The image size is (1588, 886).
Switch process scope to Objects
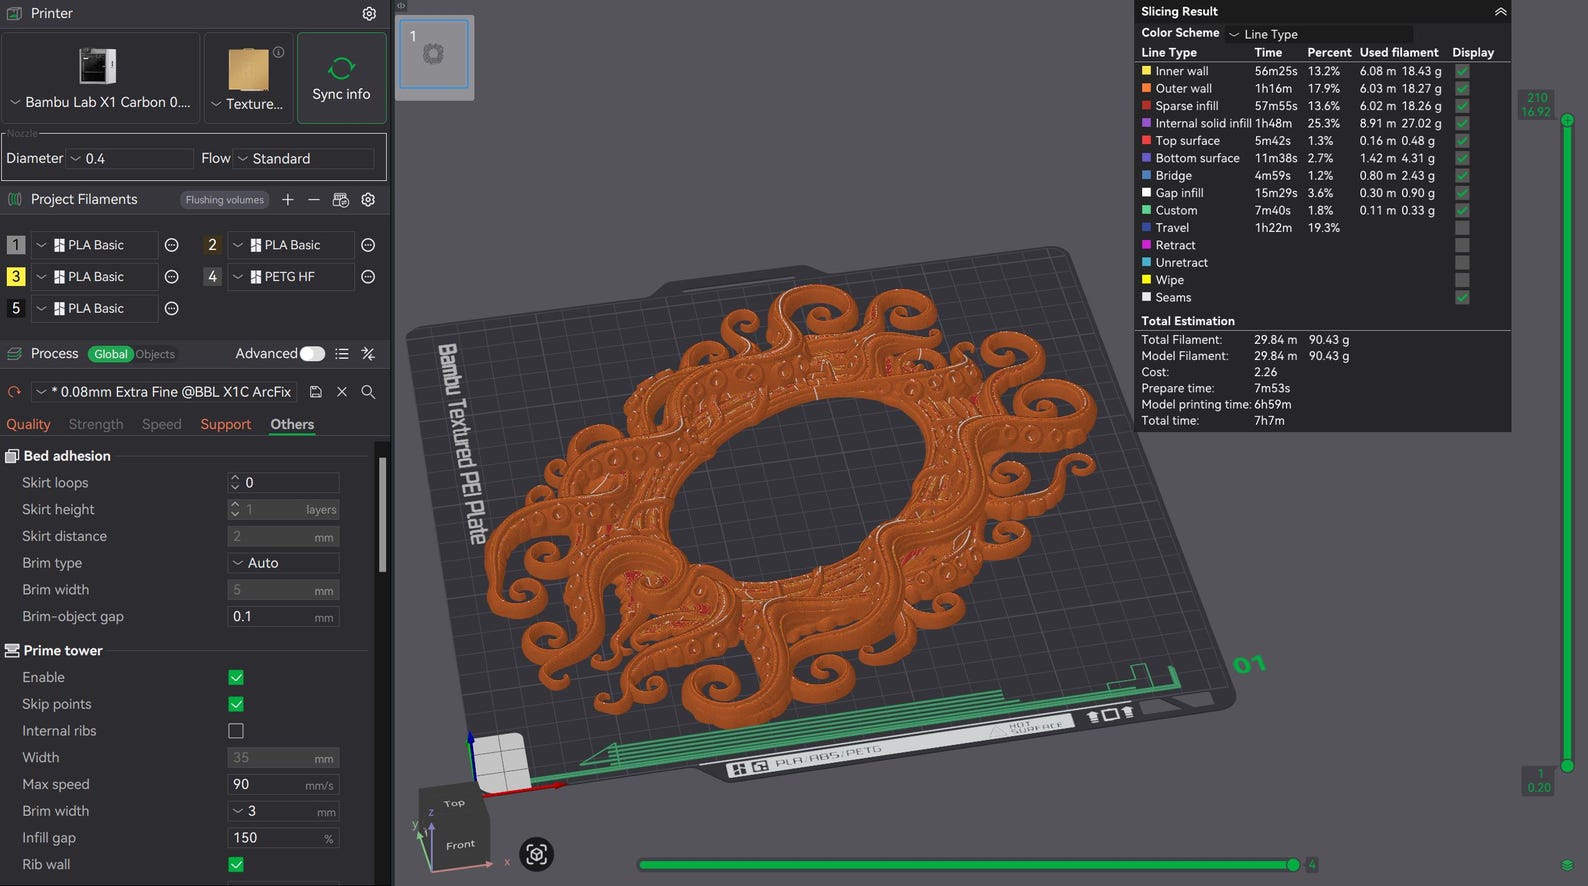(x=155, y=354)
